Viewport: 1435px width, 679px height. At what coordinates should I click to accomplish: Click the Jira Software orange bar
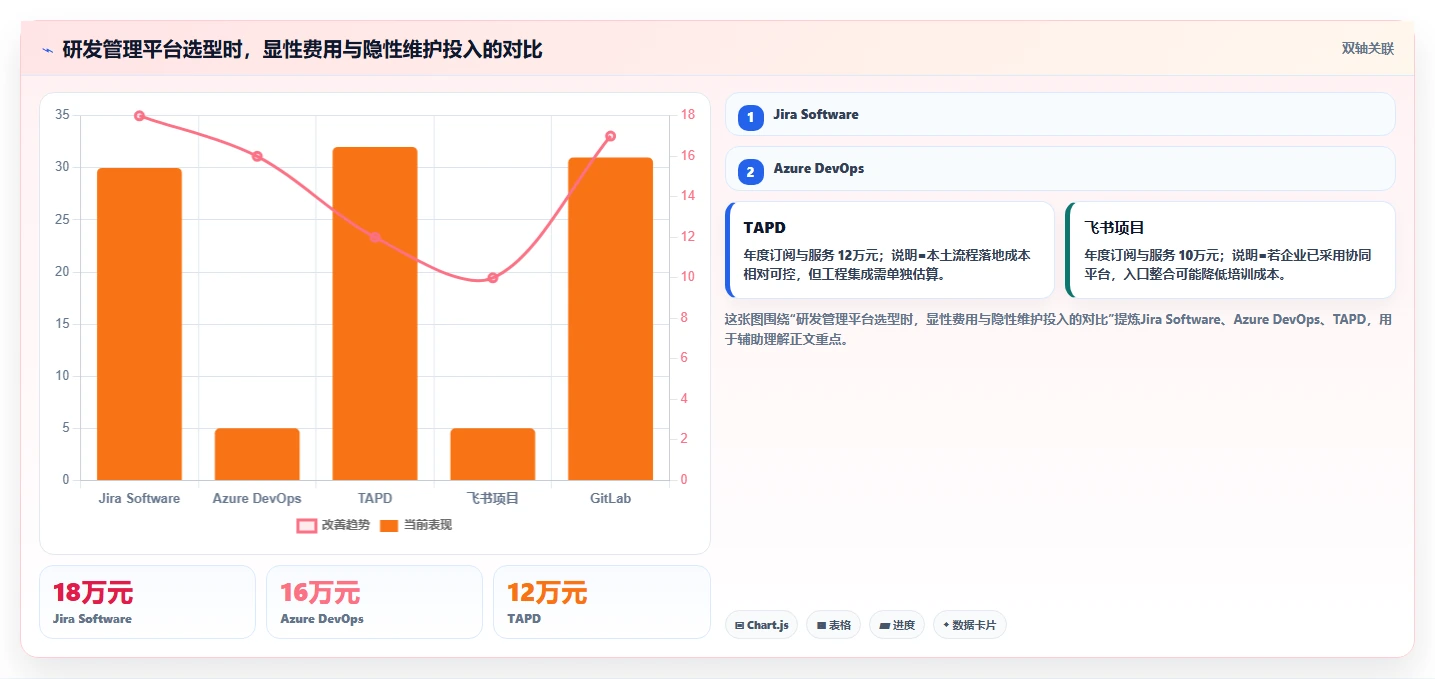139,324
